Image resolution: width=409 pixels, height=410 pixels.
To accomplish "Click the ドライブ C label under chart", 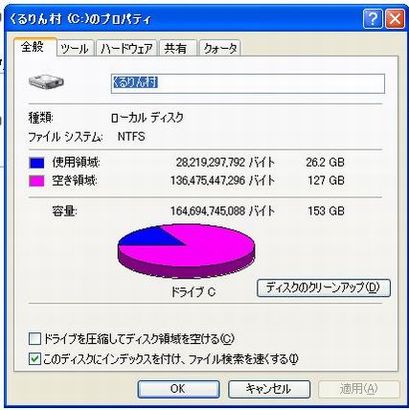I will pyautogui.click(x=193, y=293).
